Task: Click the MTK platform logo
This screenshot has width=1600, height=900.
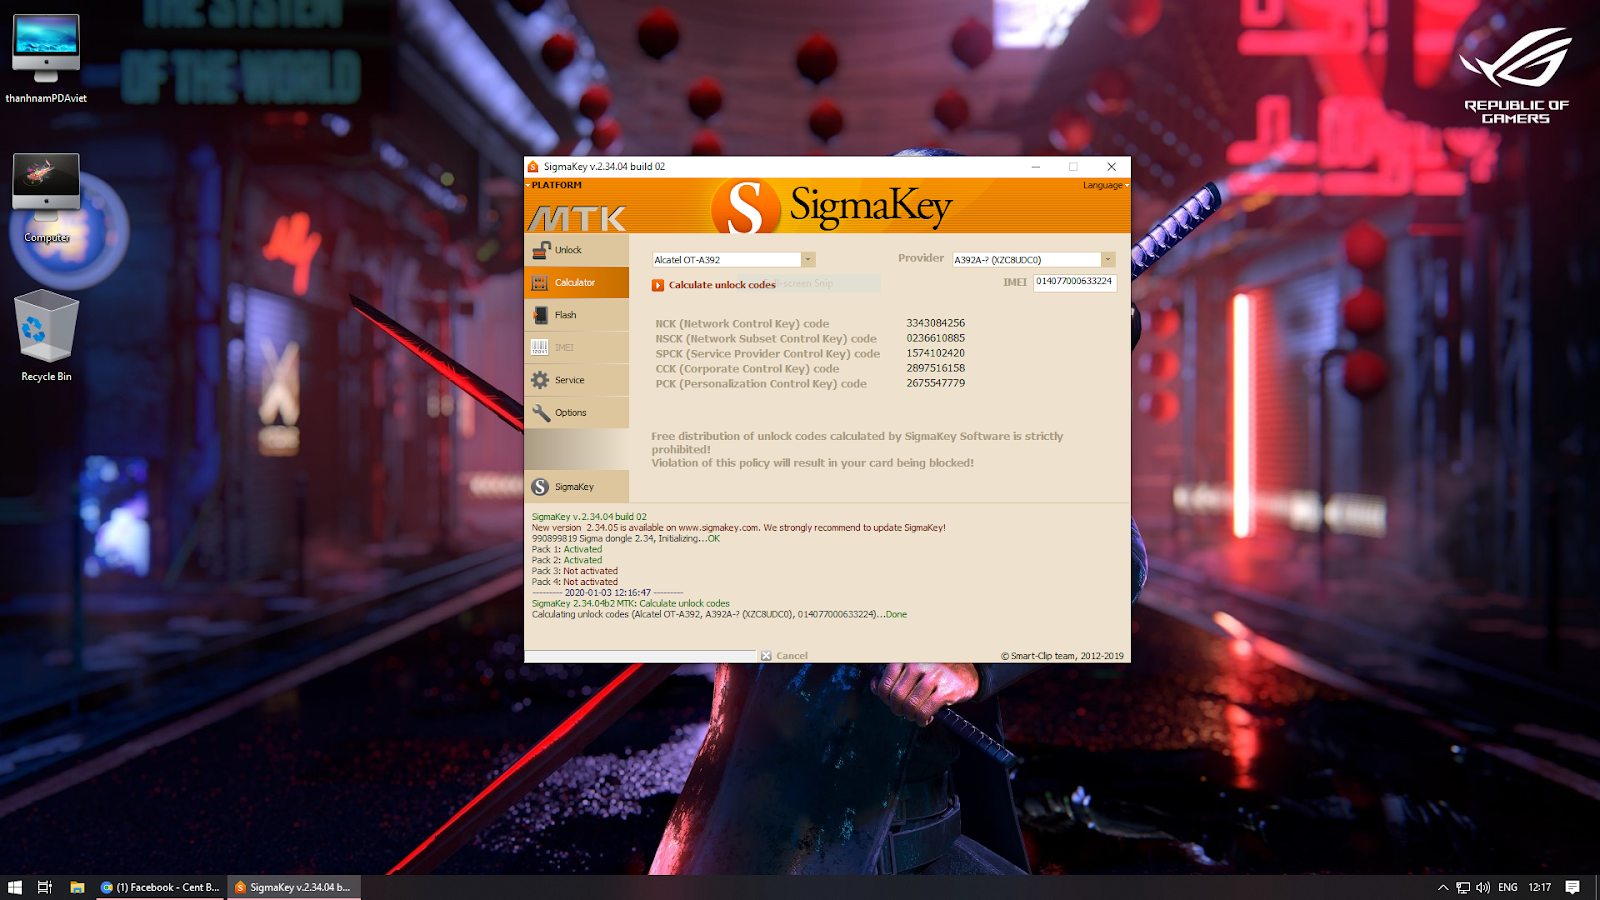Action: click(x=577, y=218)
